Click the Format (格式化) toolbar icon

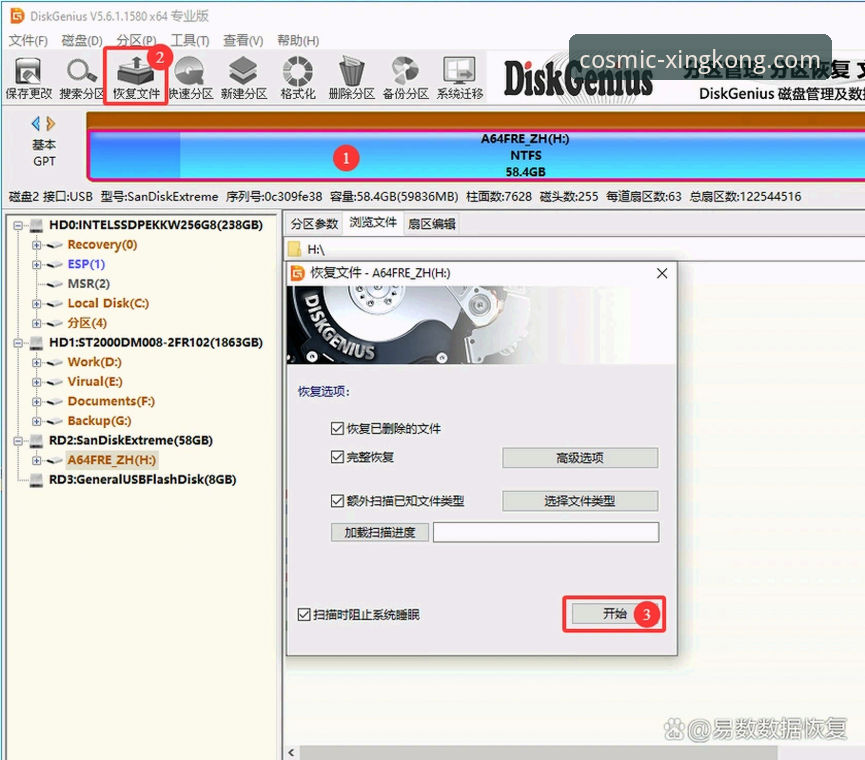[298, 72]
